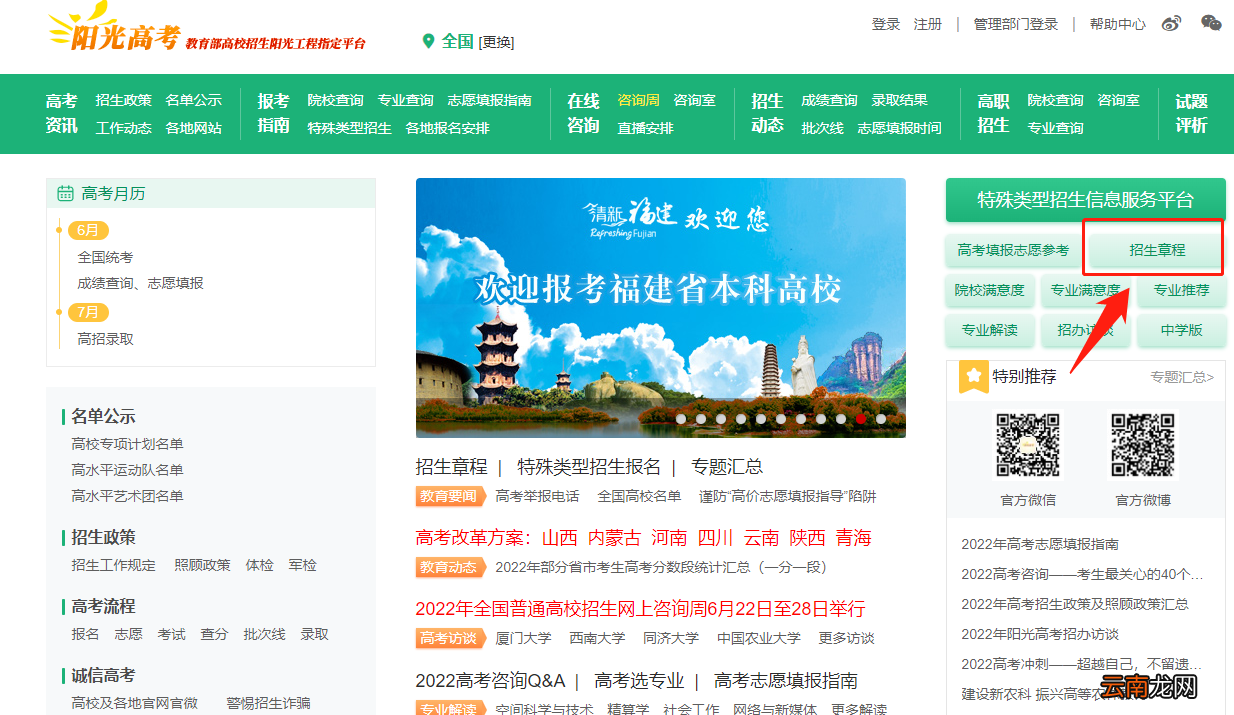Open 厦门大学 interview link
The width and height of the screenshot is (1234, 715).
[x=523, y=638]
